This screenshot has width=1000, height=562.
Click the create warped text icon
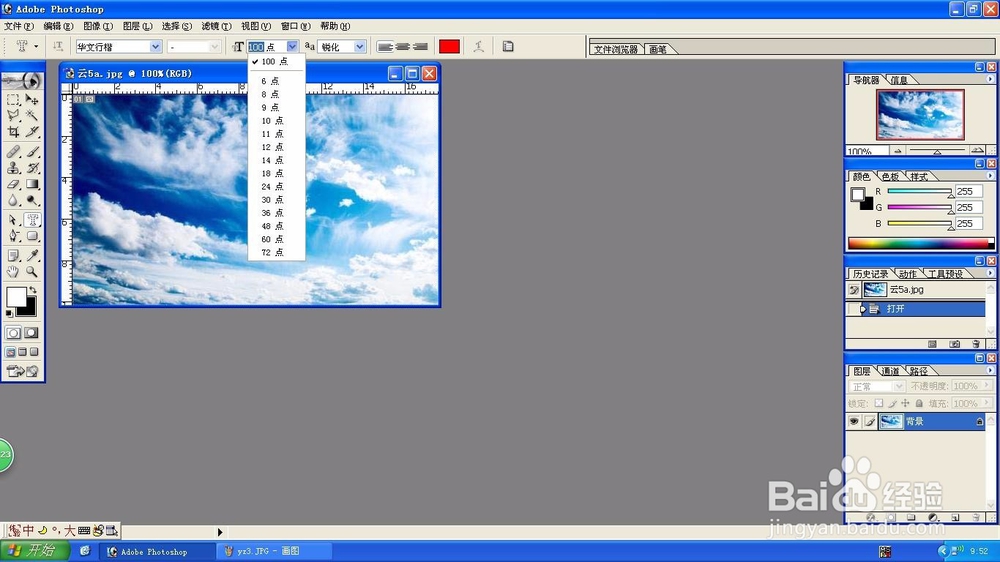[x=479, y=47]
